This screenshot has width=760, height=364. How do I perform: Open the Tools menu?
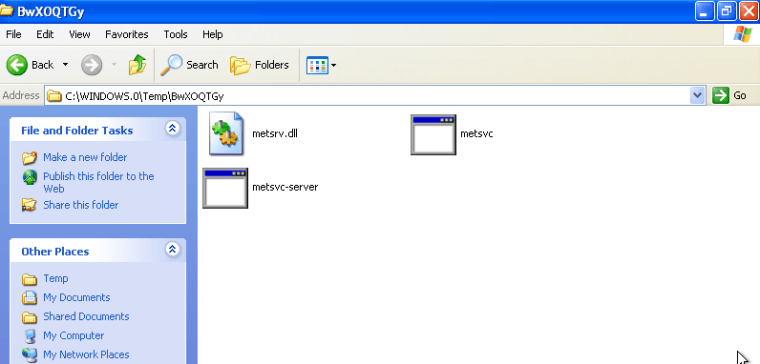pyautogui.click(x=175, y=34)
